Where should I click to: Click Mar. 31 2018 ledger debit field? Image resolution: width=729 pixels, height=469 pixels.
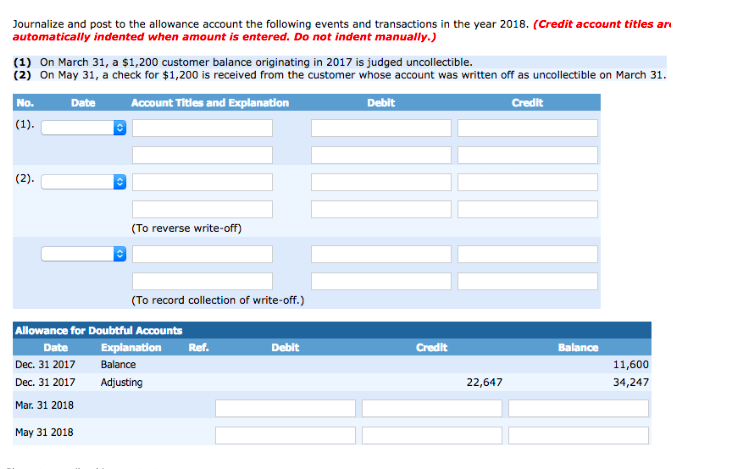(x=285, y=408)
